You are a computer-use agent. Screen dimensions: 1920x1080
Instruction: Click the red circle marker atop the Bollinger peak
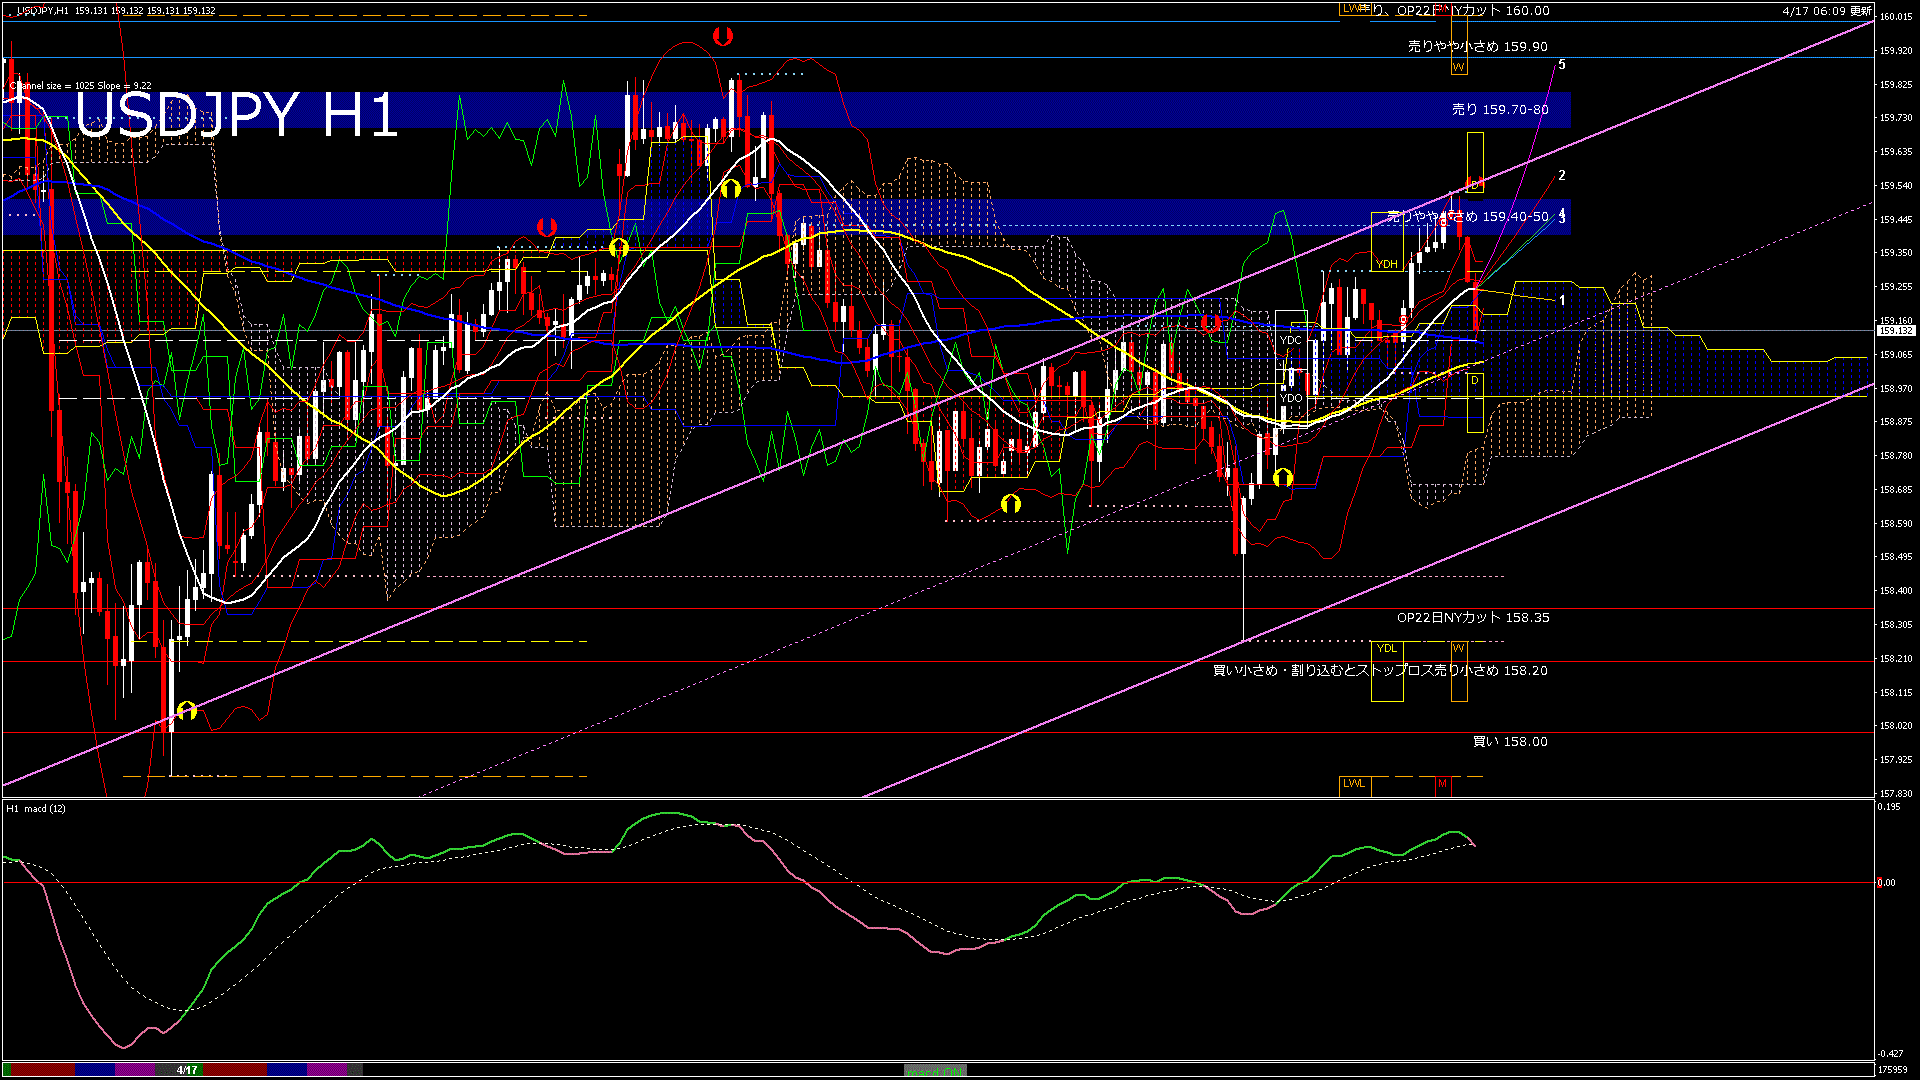[x=722, y=37]
